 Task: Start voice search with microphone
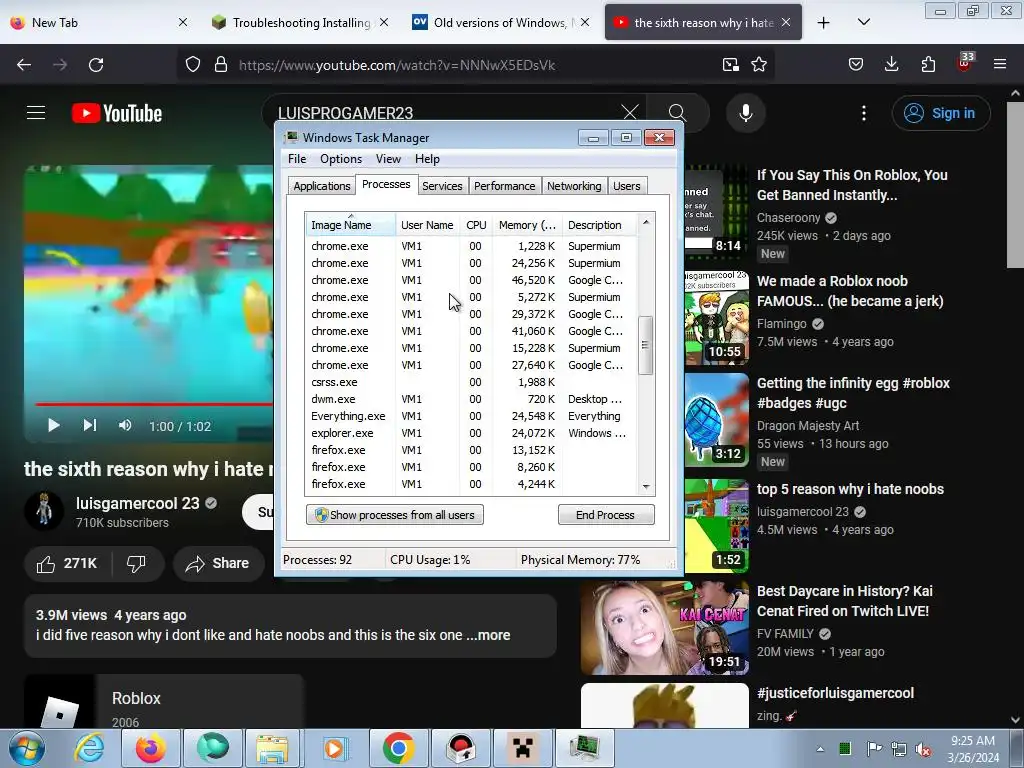(745, 113)
